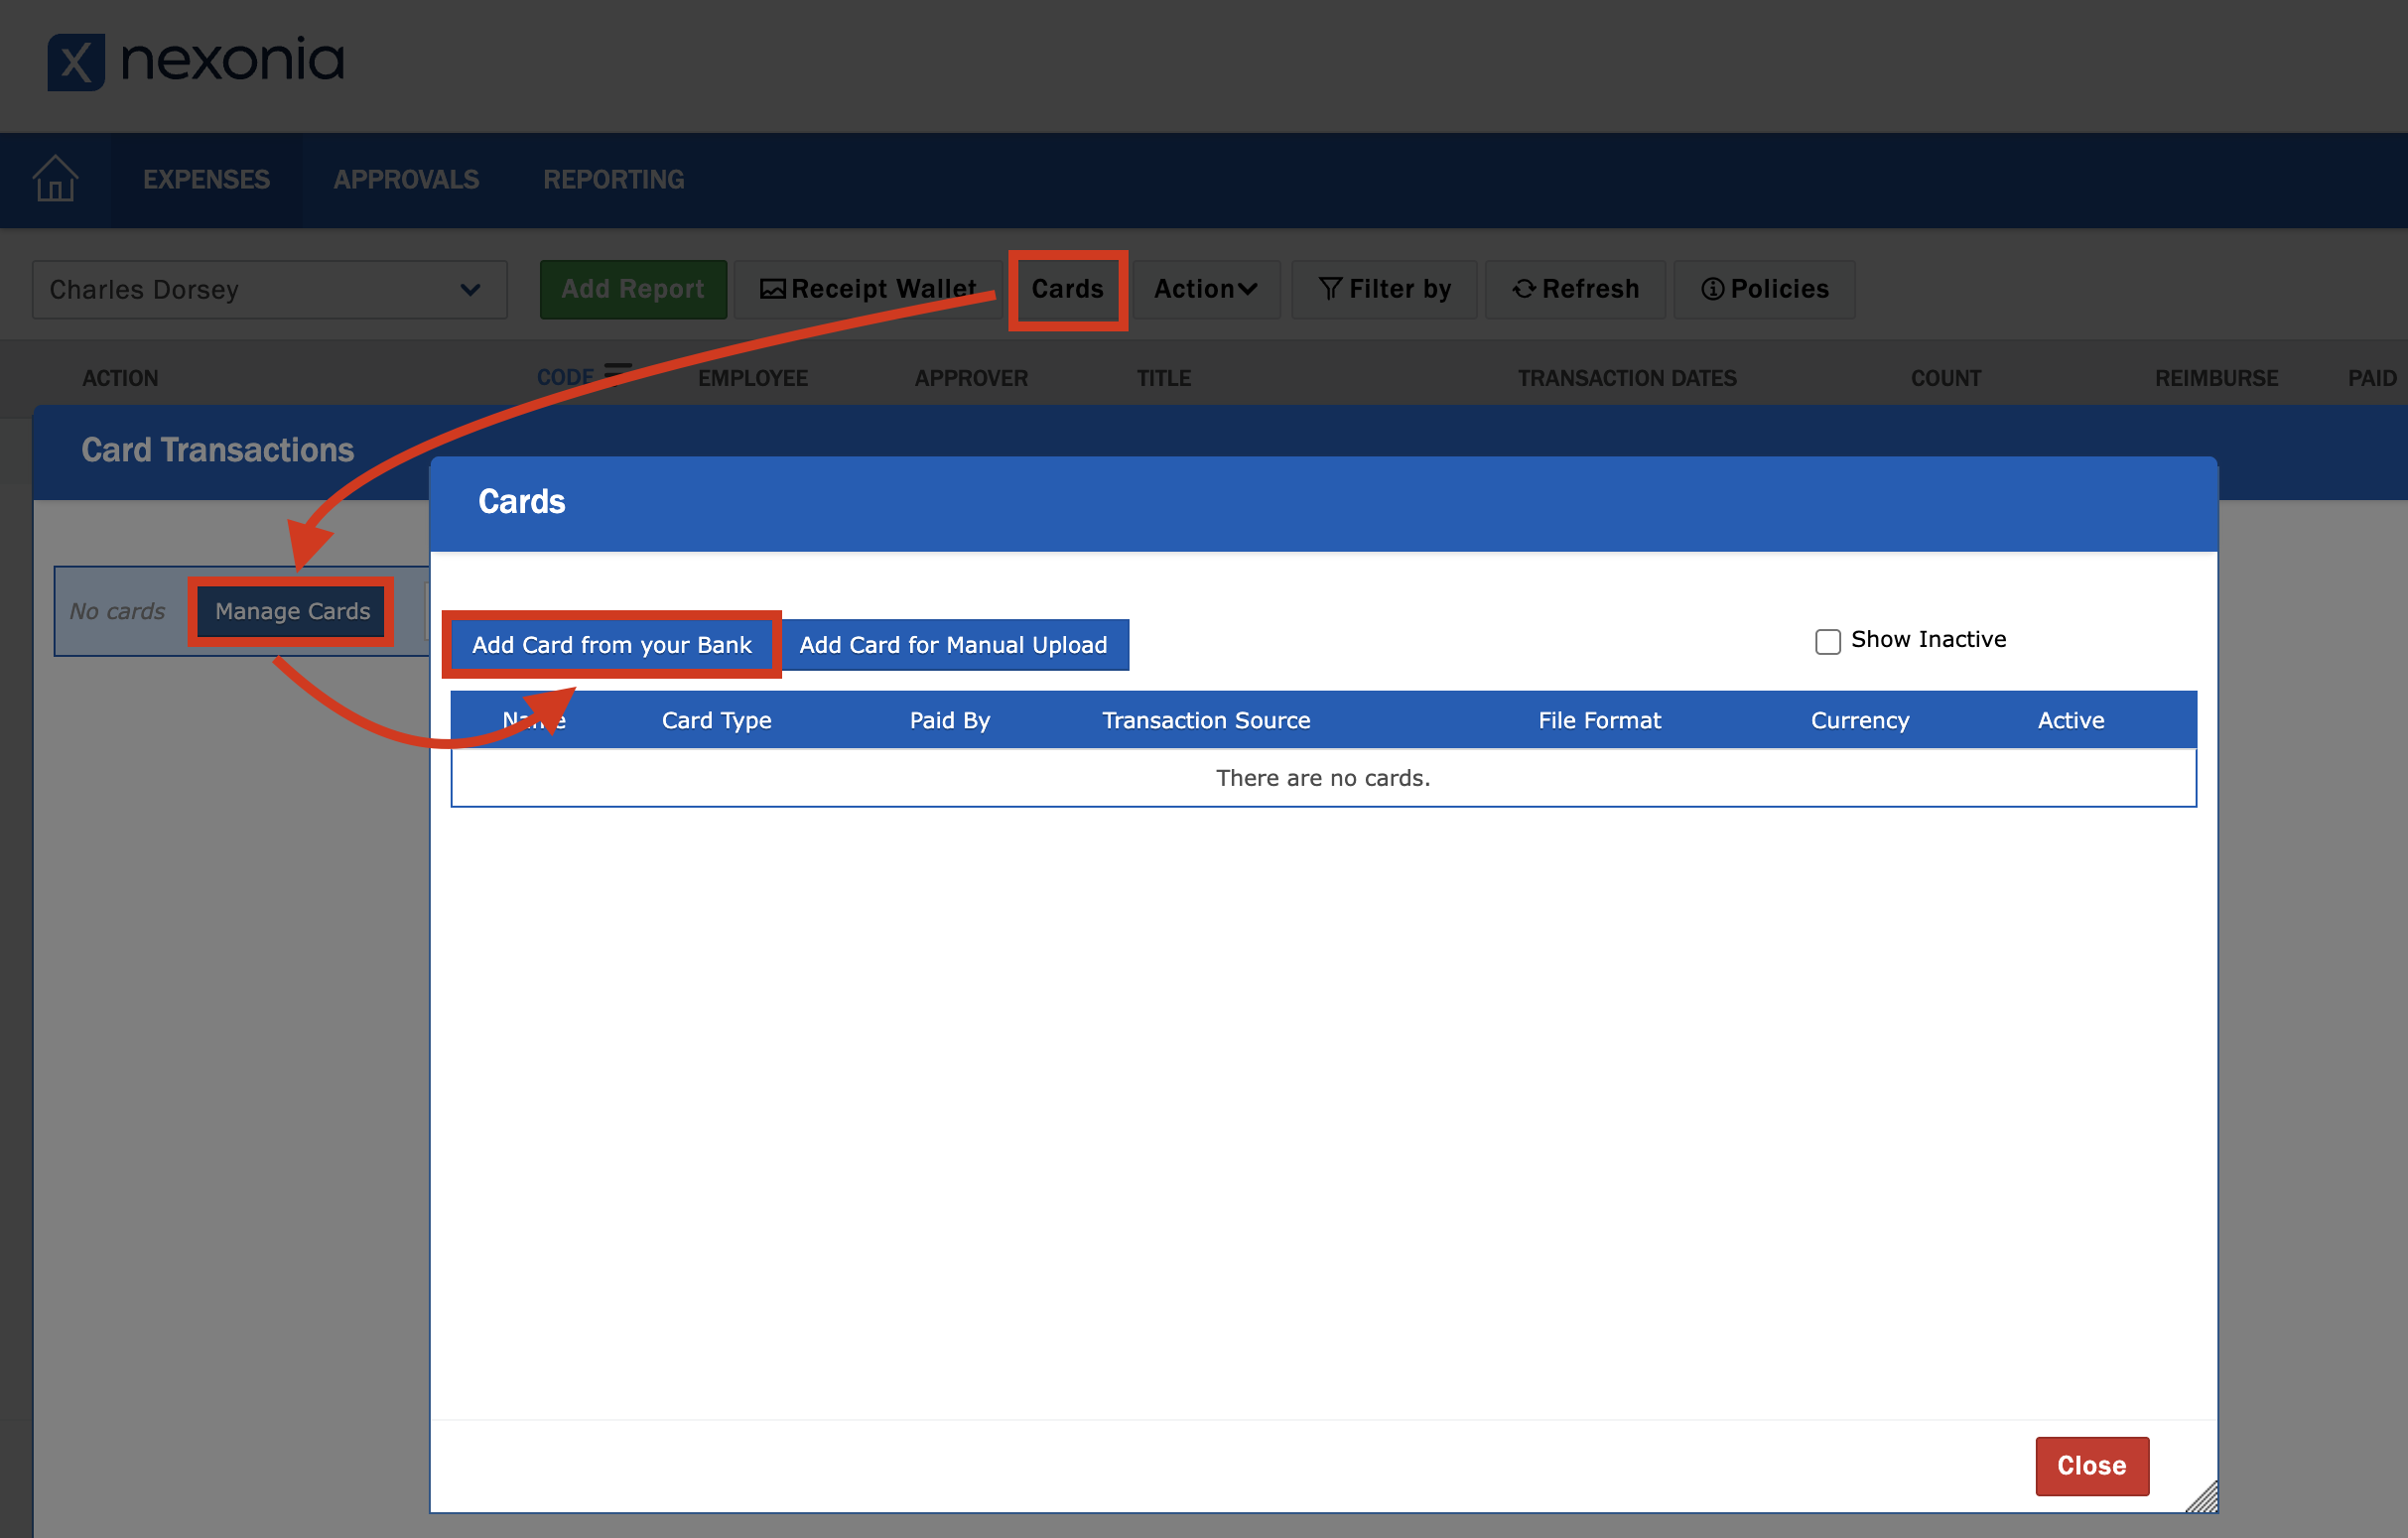Click the Receipt Wallet image icon

(x=772, y=289)
